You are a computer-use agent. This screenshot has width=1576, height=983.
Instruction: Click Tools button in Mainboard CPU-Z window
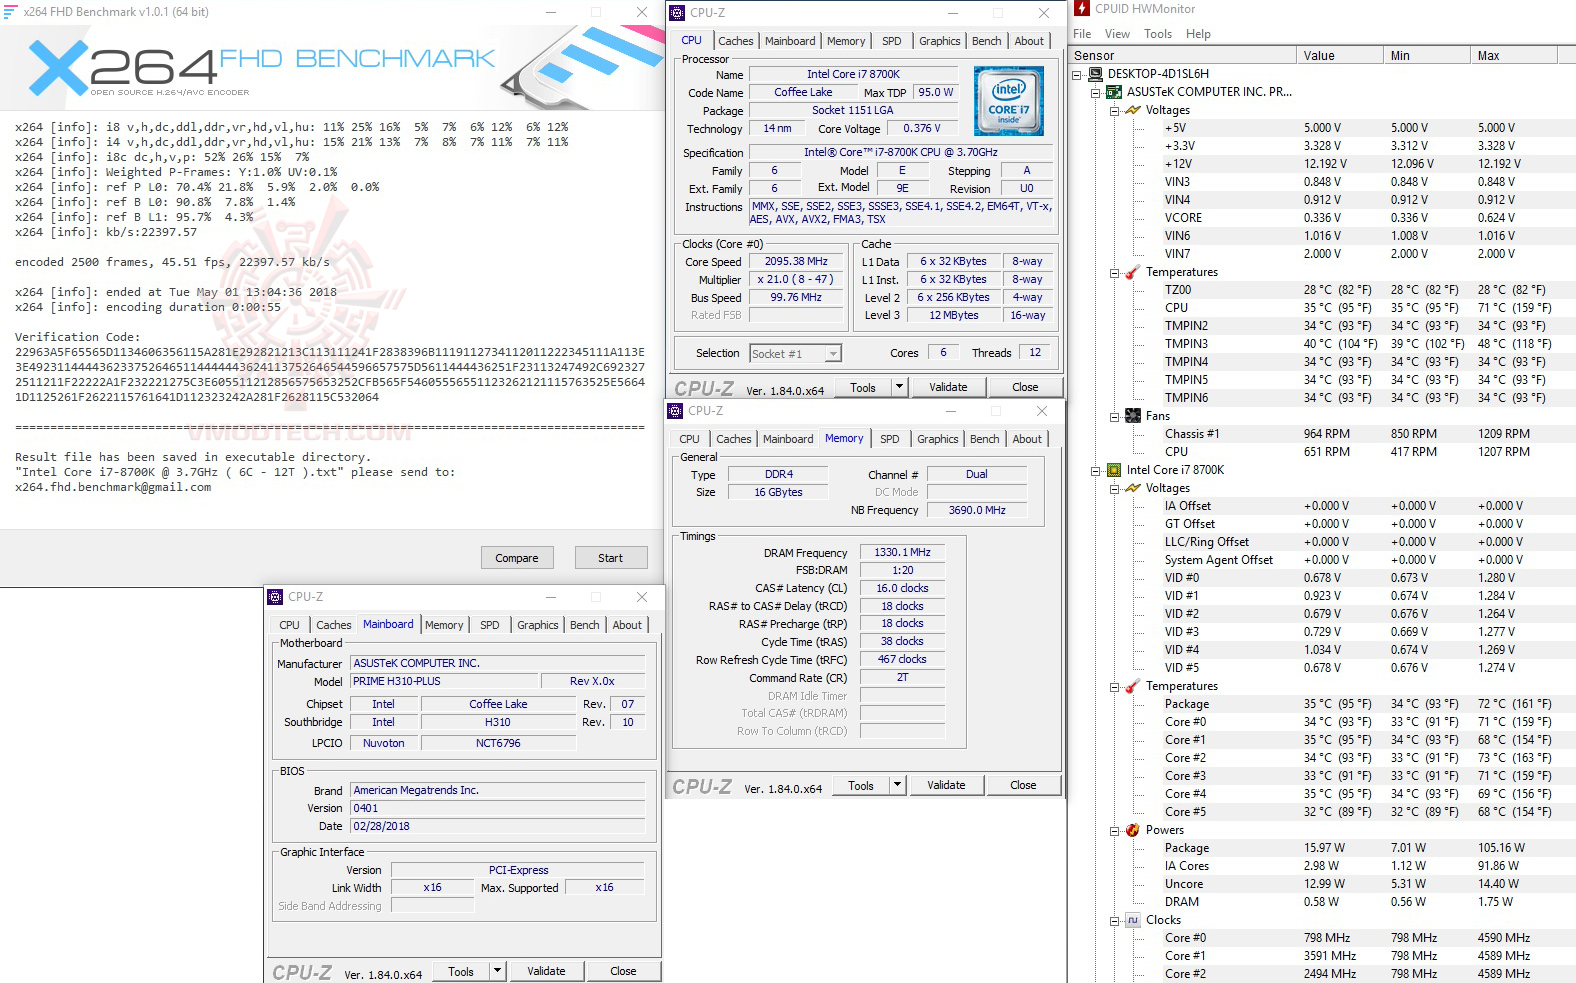tap(461, 971)
